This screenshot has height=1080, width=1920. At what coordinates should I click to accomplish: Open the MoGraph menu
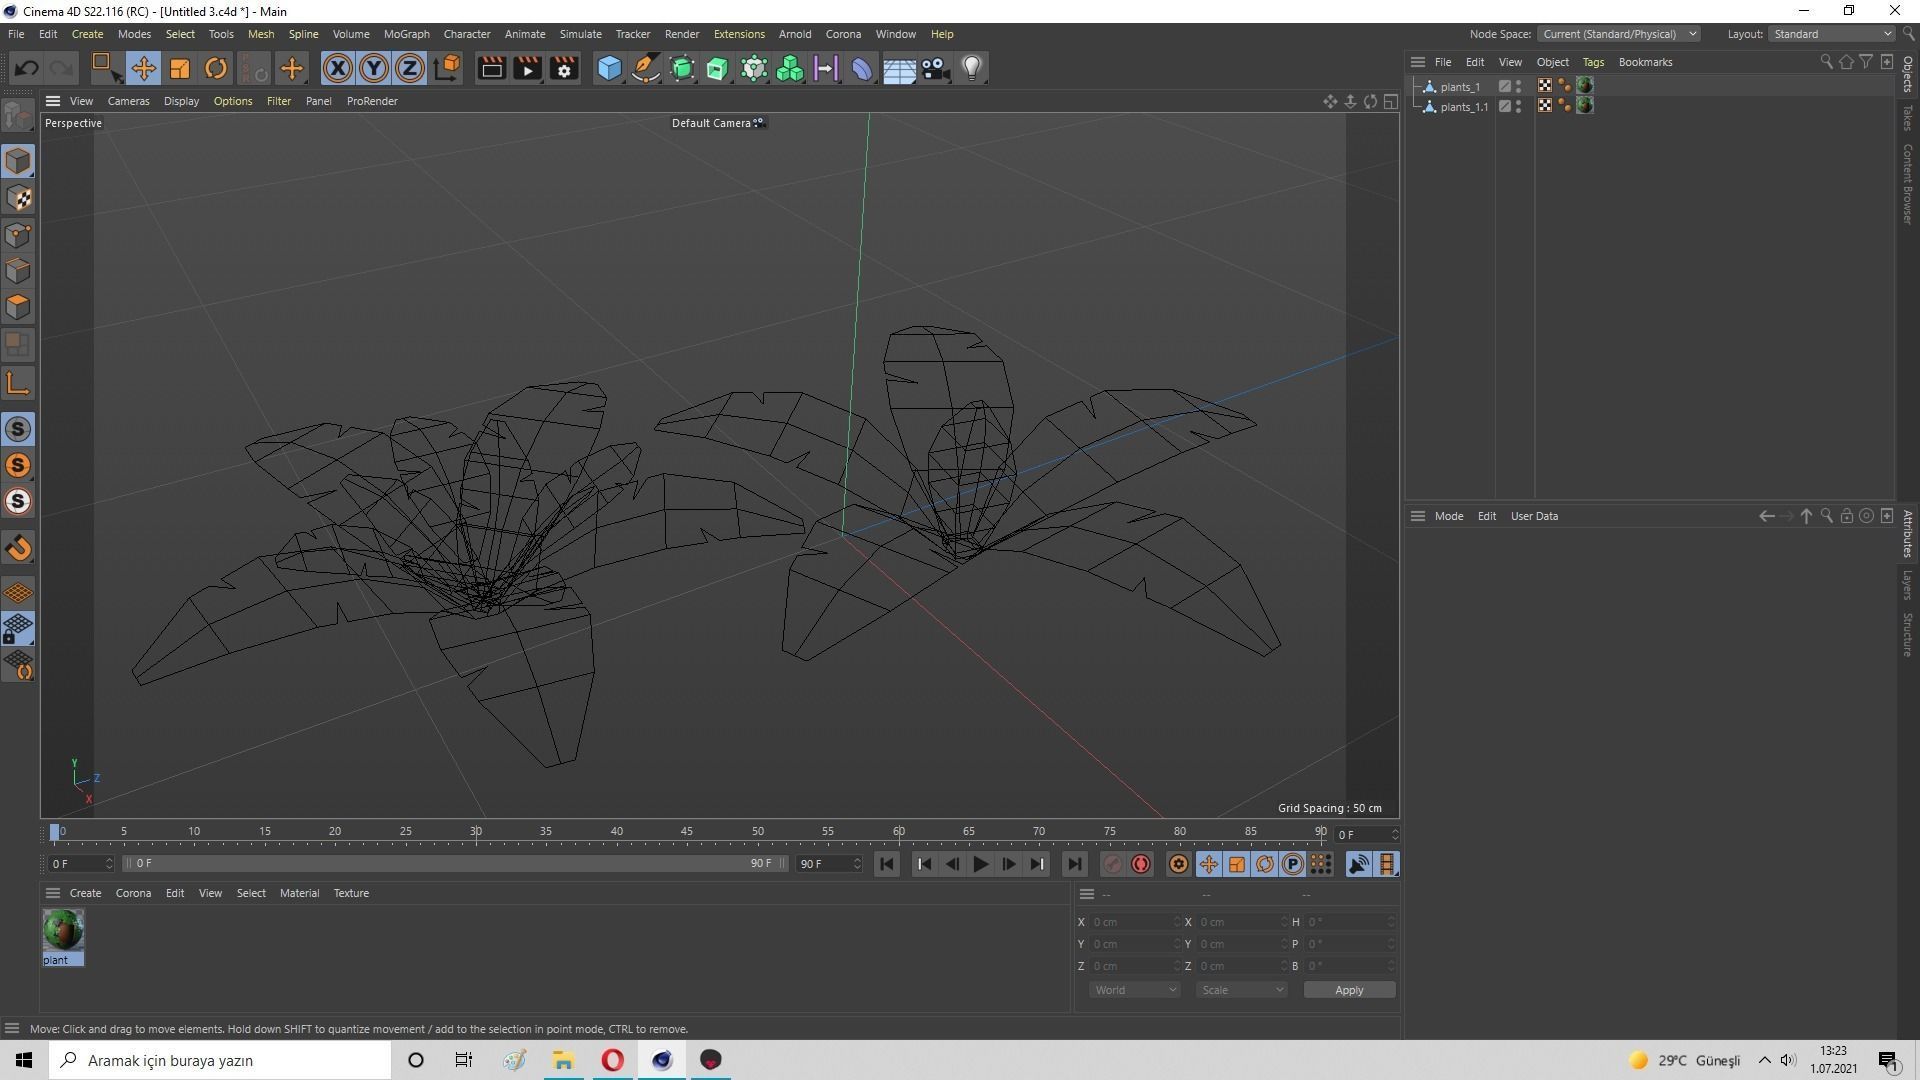(x=406, y=34)
